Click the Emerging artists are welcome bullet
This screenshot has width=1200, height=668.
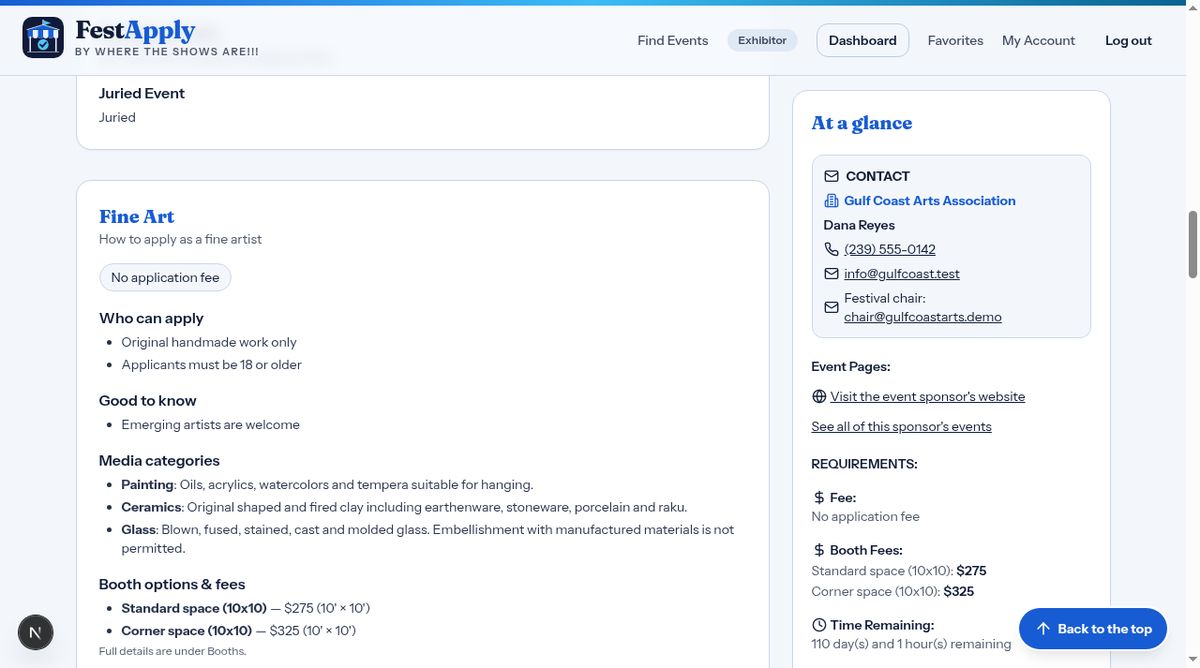[x=211, y=425]
